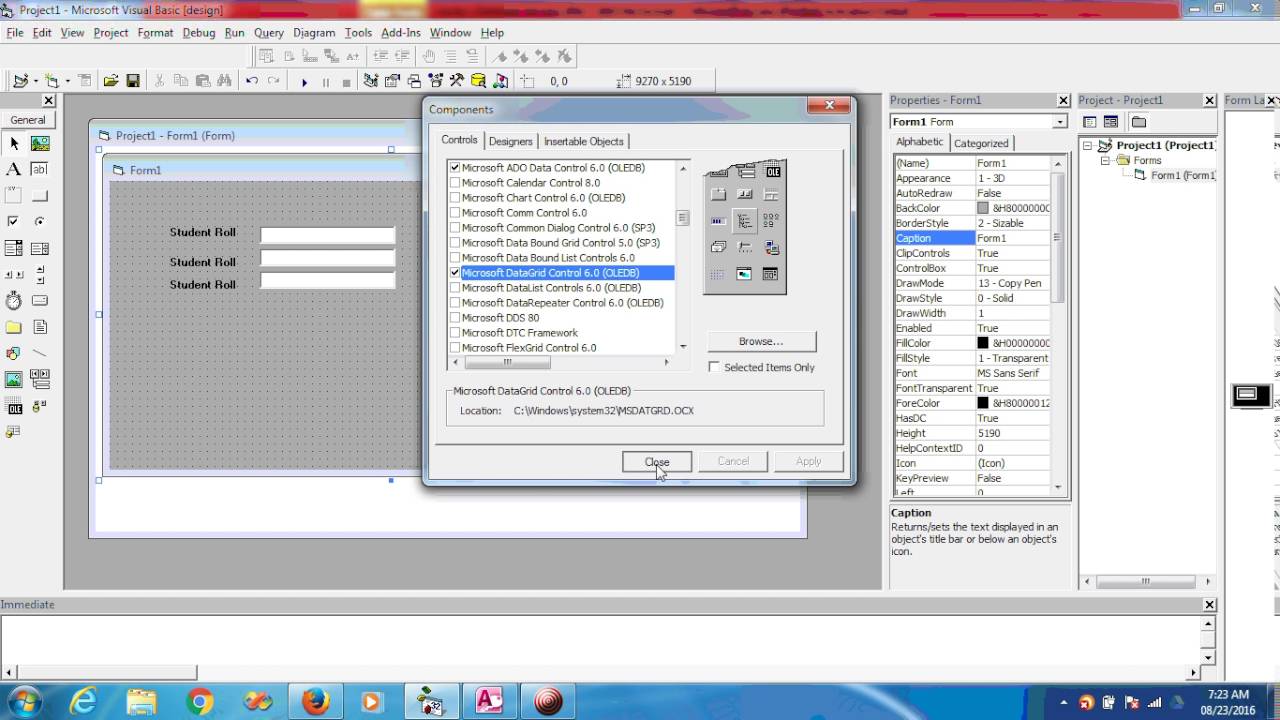Click the Save Project toolbar icon
This screenshot has height=720, width=1280.
point(133,81)
